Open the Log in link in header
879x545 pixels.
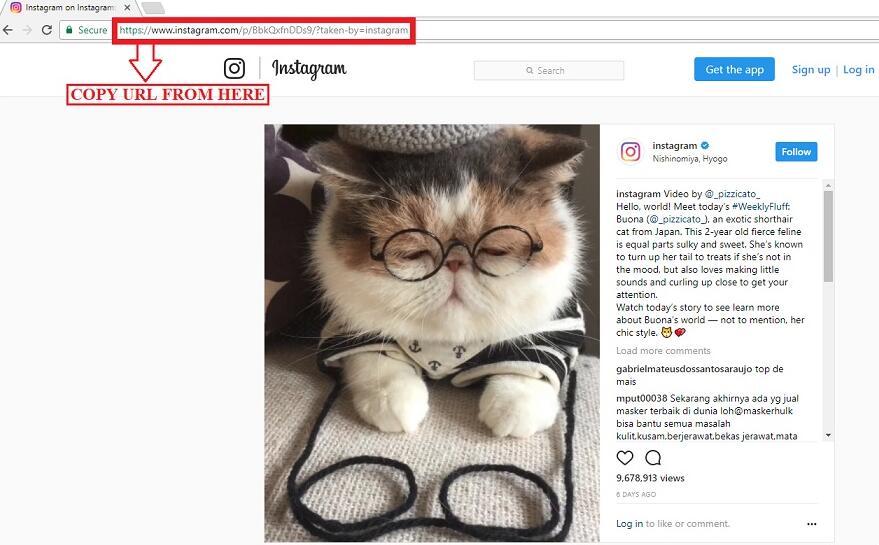tap(858, 70)
